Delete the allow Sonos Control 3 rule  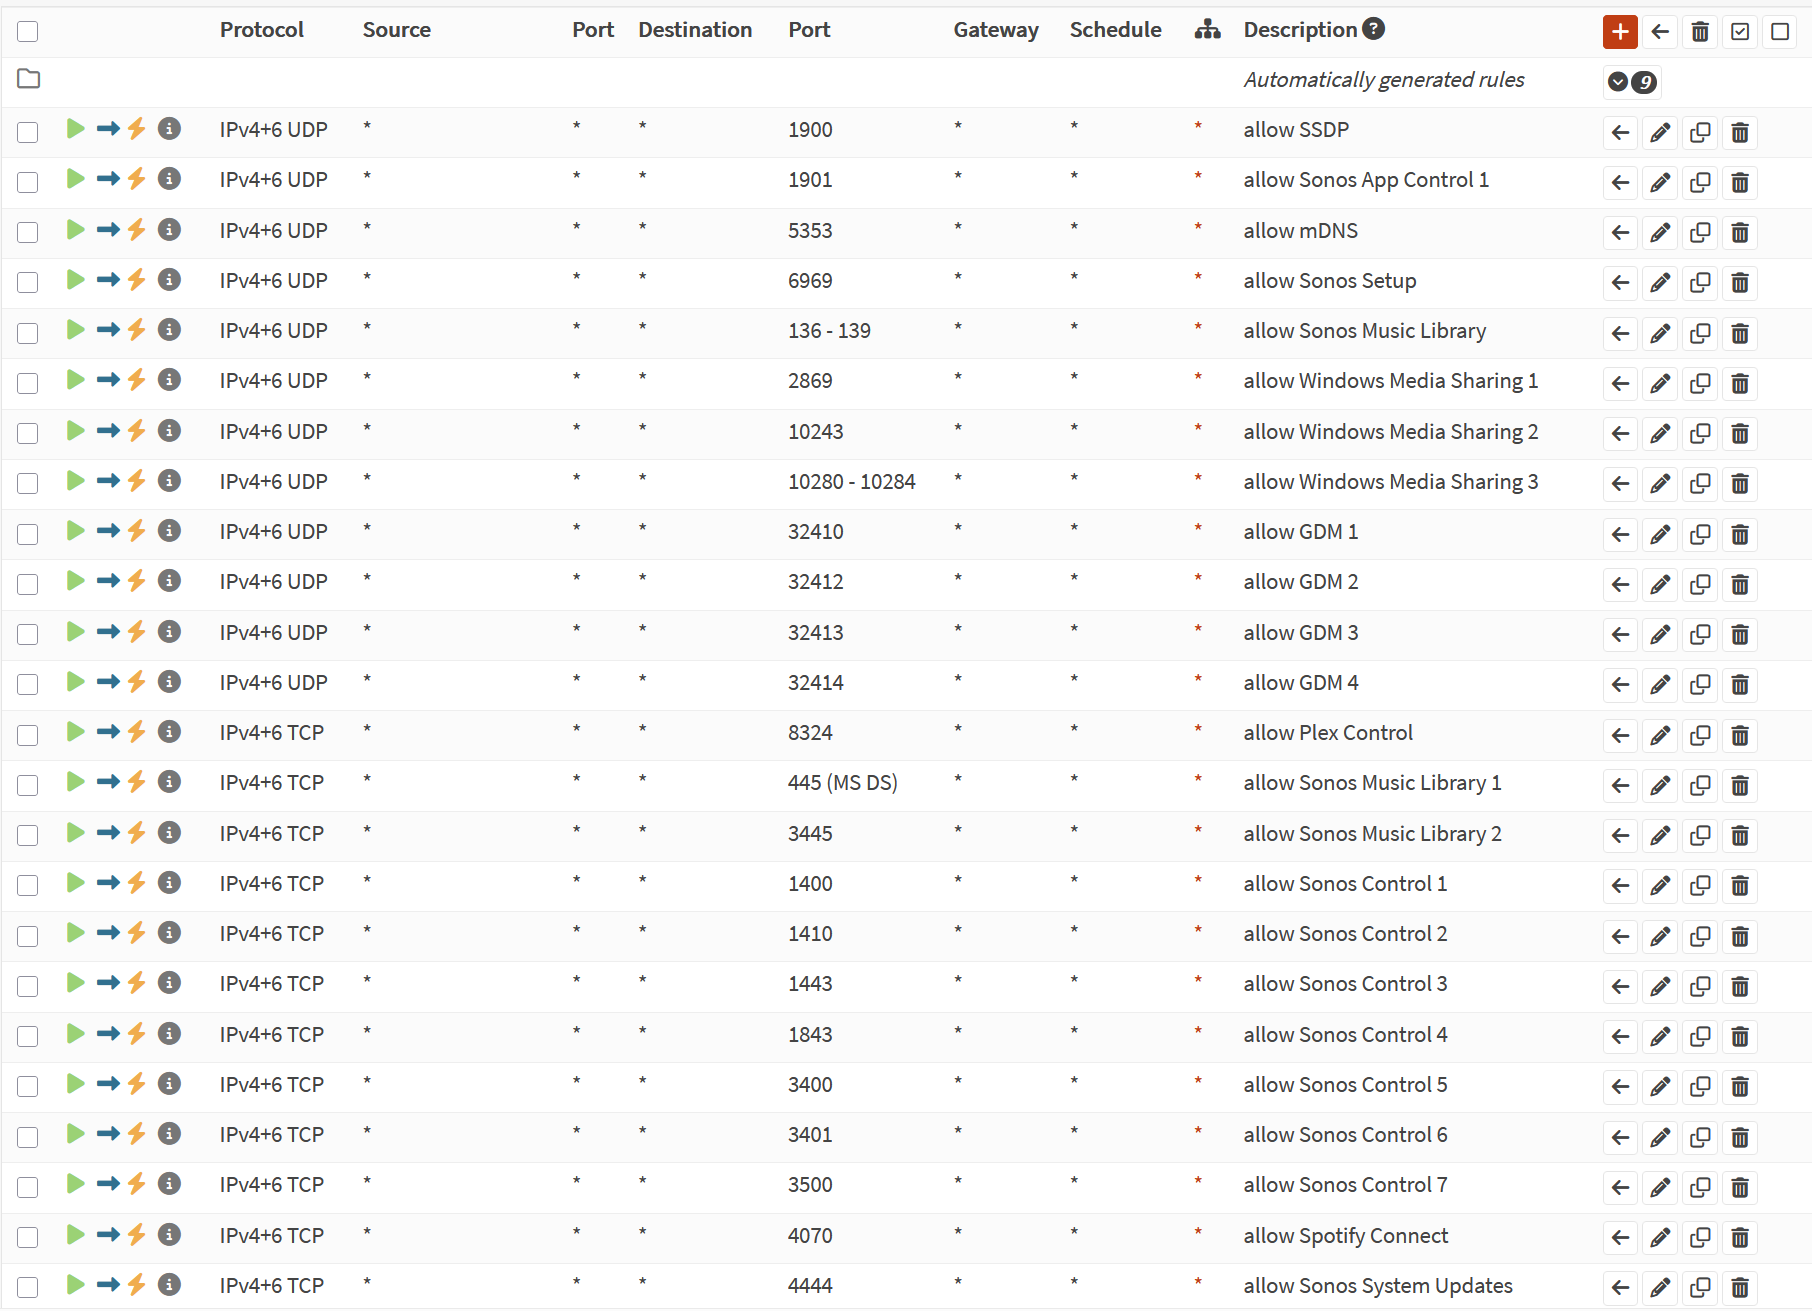point(1740,986)
